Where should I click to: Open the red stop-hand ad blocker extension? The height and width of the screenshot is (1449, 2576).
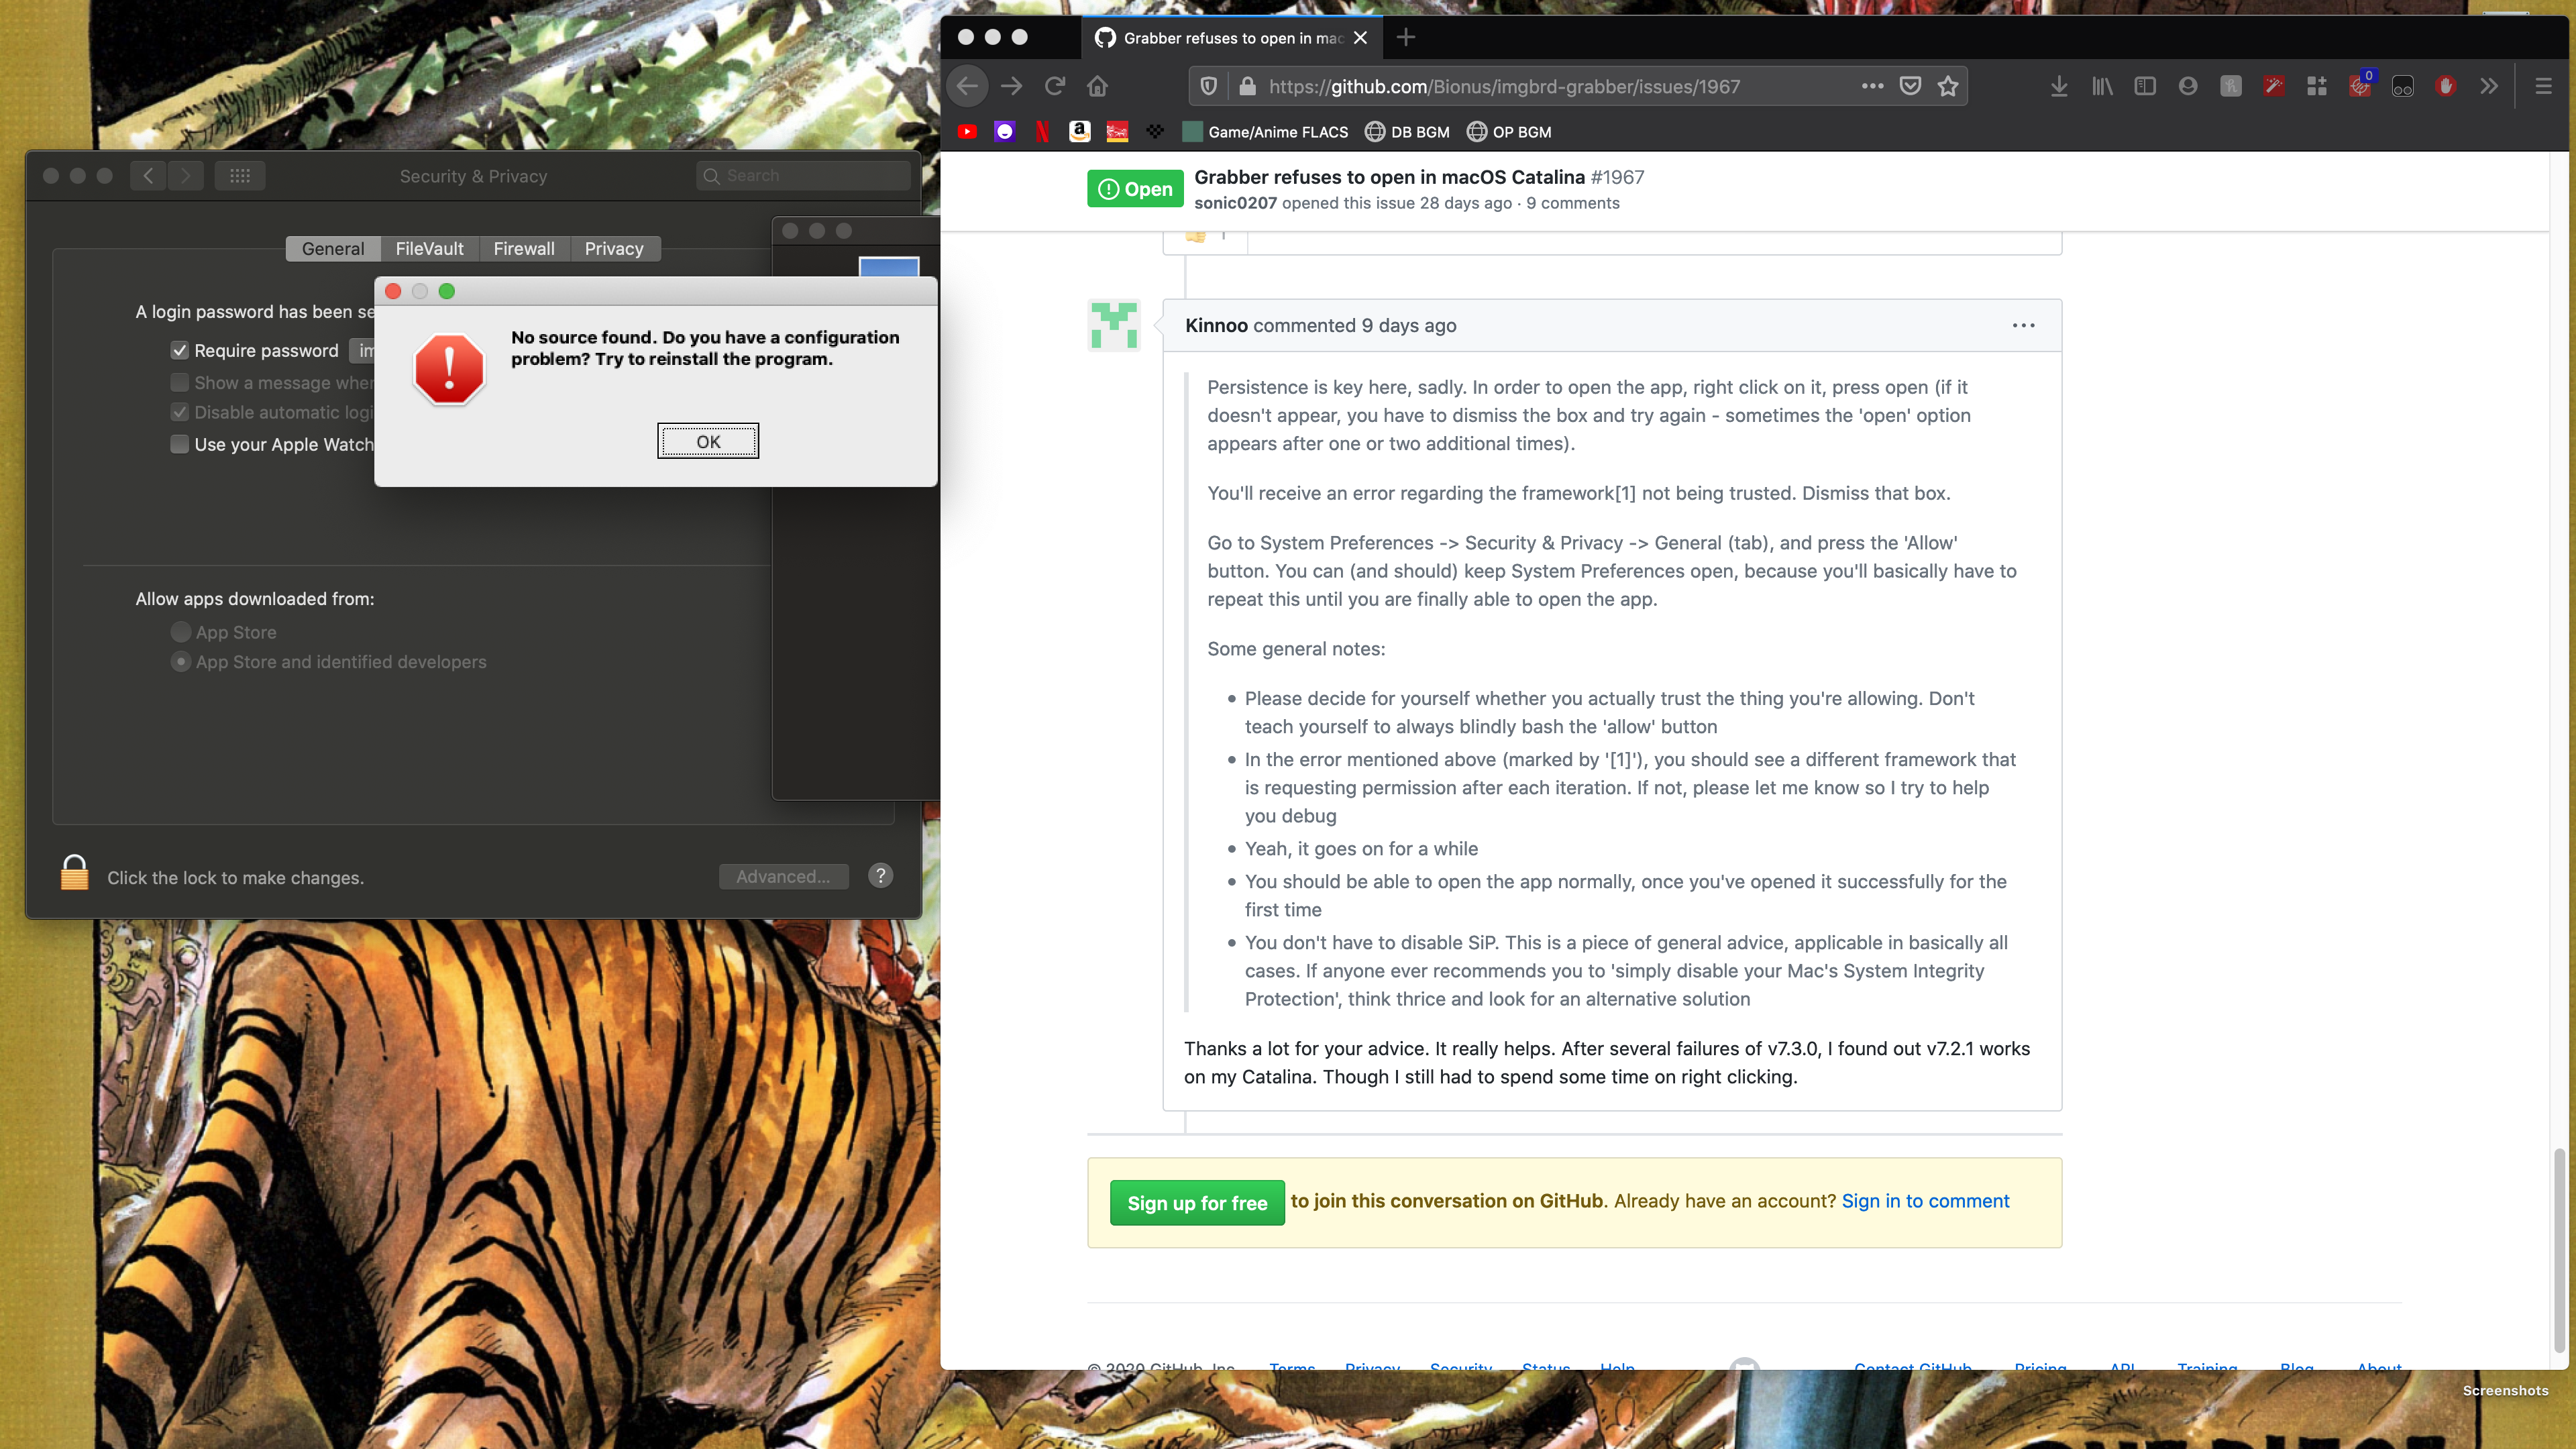pyautogui.click(x=2446, y=87)
